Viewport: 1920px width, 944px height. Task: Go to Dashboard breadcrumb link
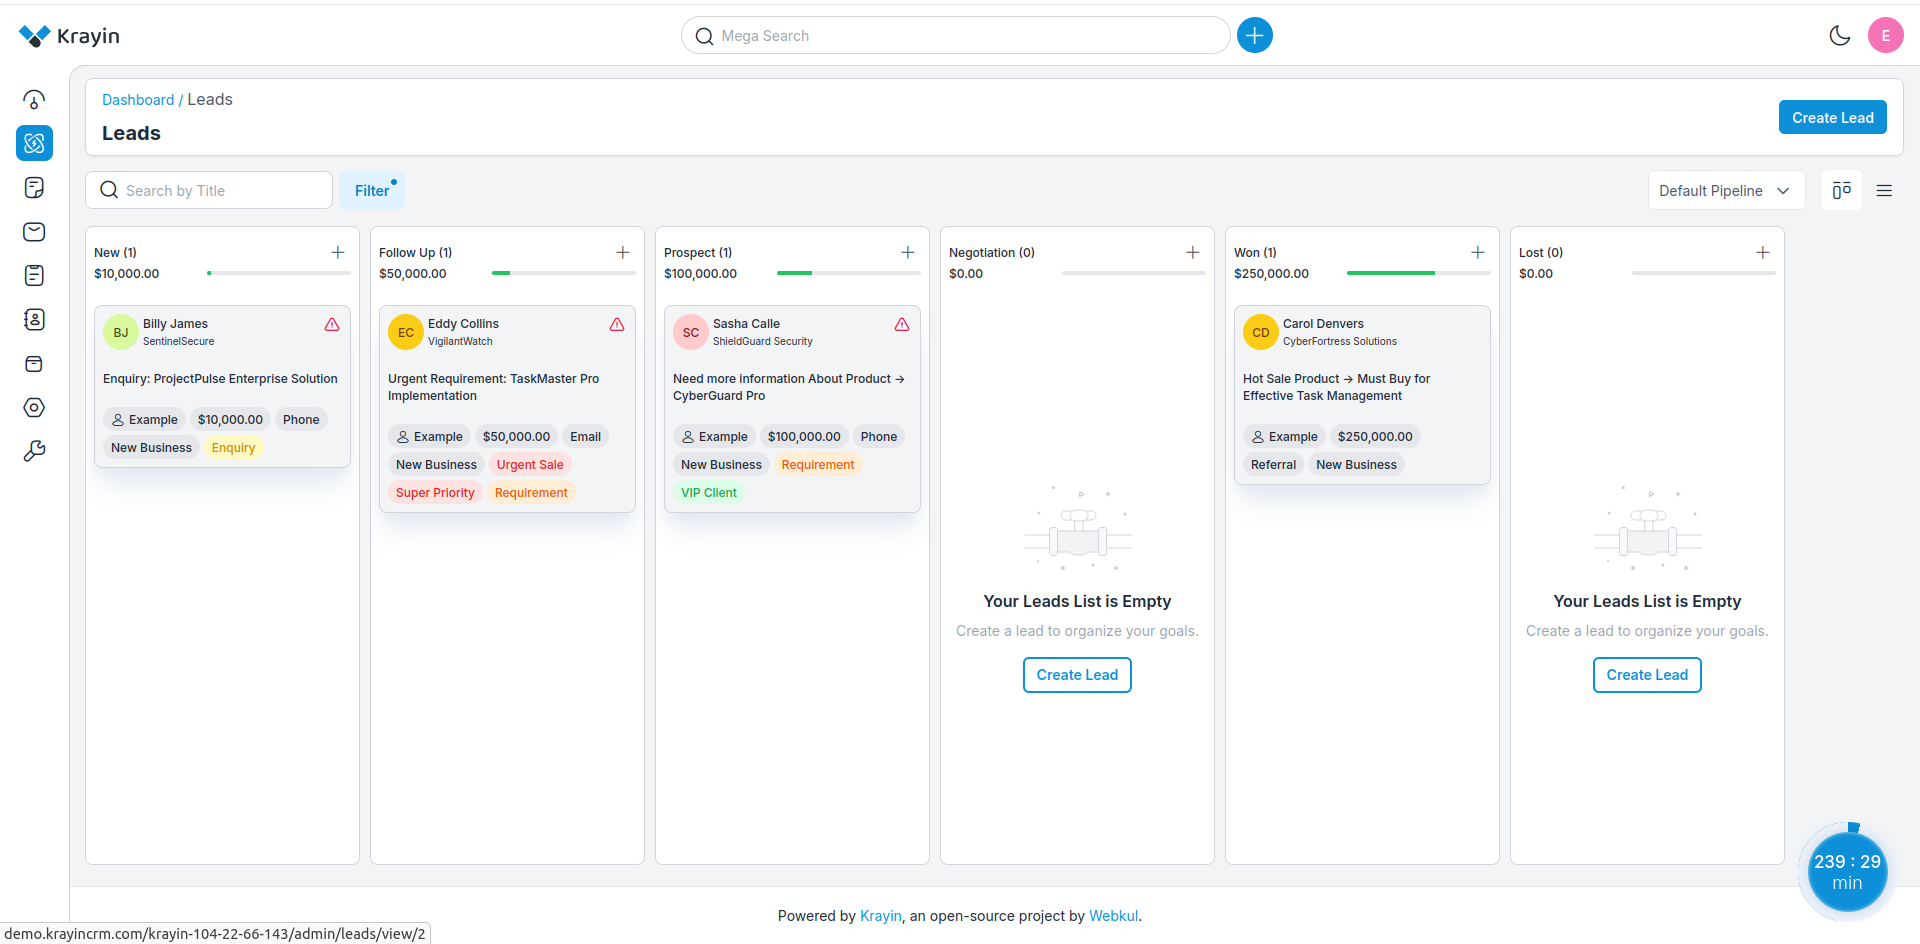pos(138,100)
